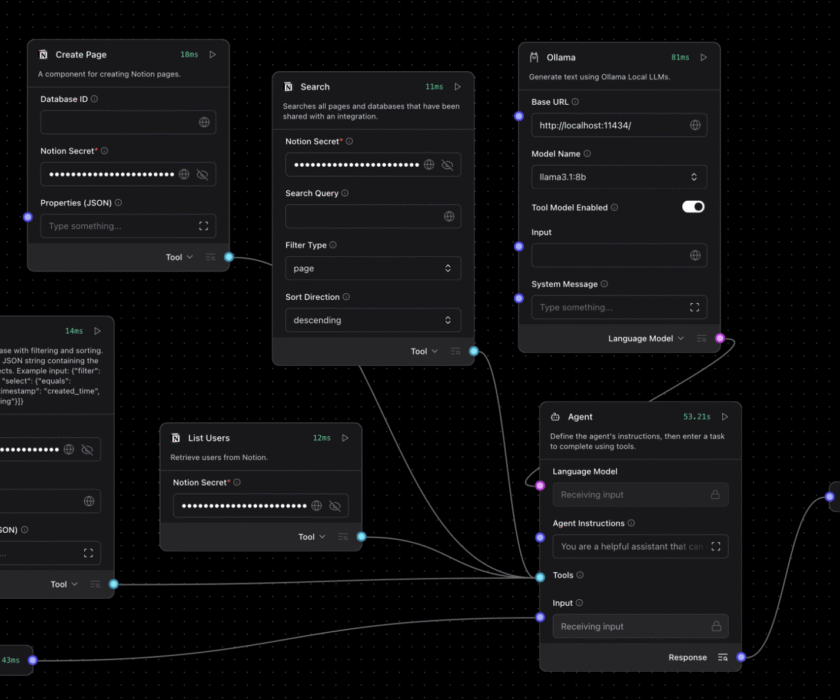840x700 pixels.
Task: Click the Notion icon on Create Page node
Action: coord(43,55)
